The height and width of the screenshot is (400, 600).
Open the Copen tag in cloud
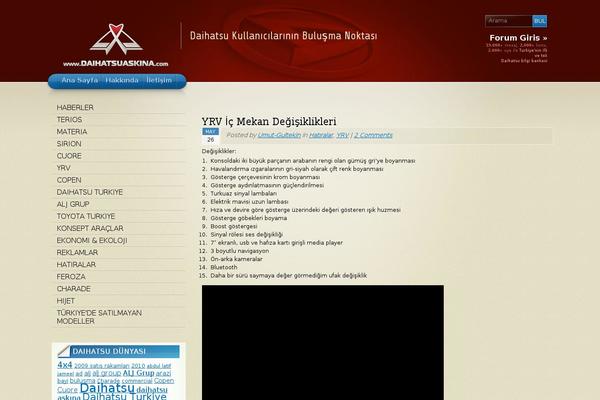(x=164, y=380)
